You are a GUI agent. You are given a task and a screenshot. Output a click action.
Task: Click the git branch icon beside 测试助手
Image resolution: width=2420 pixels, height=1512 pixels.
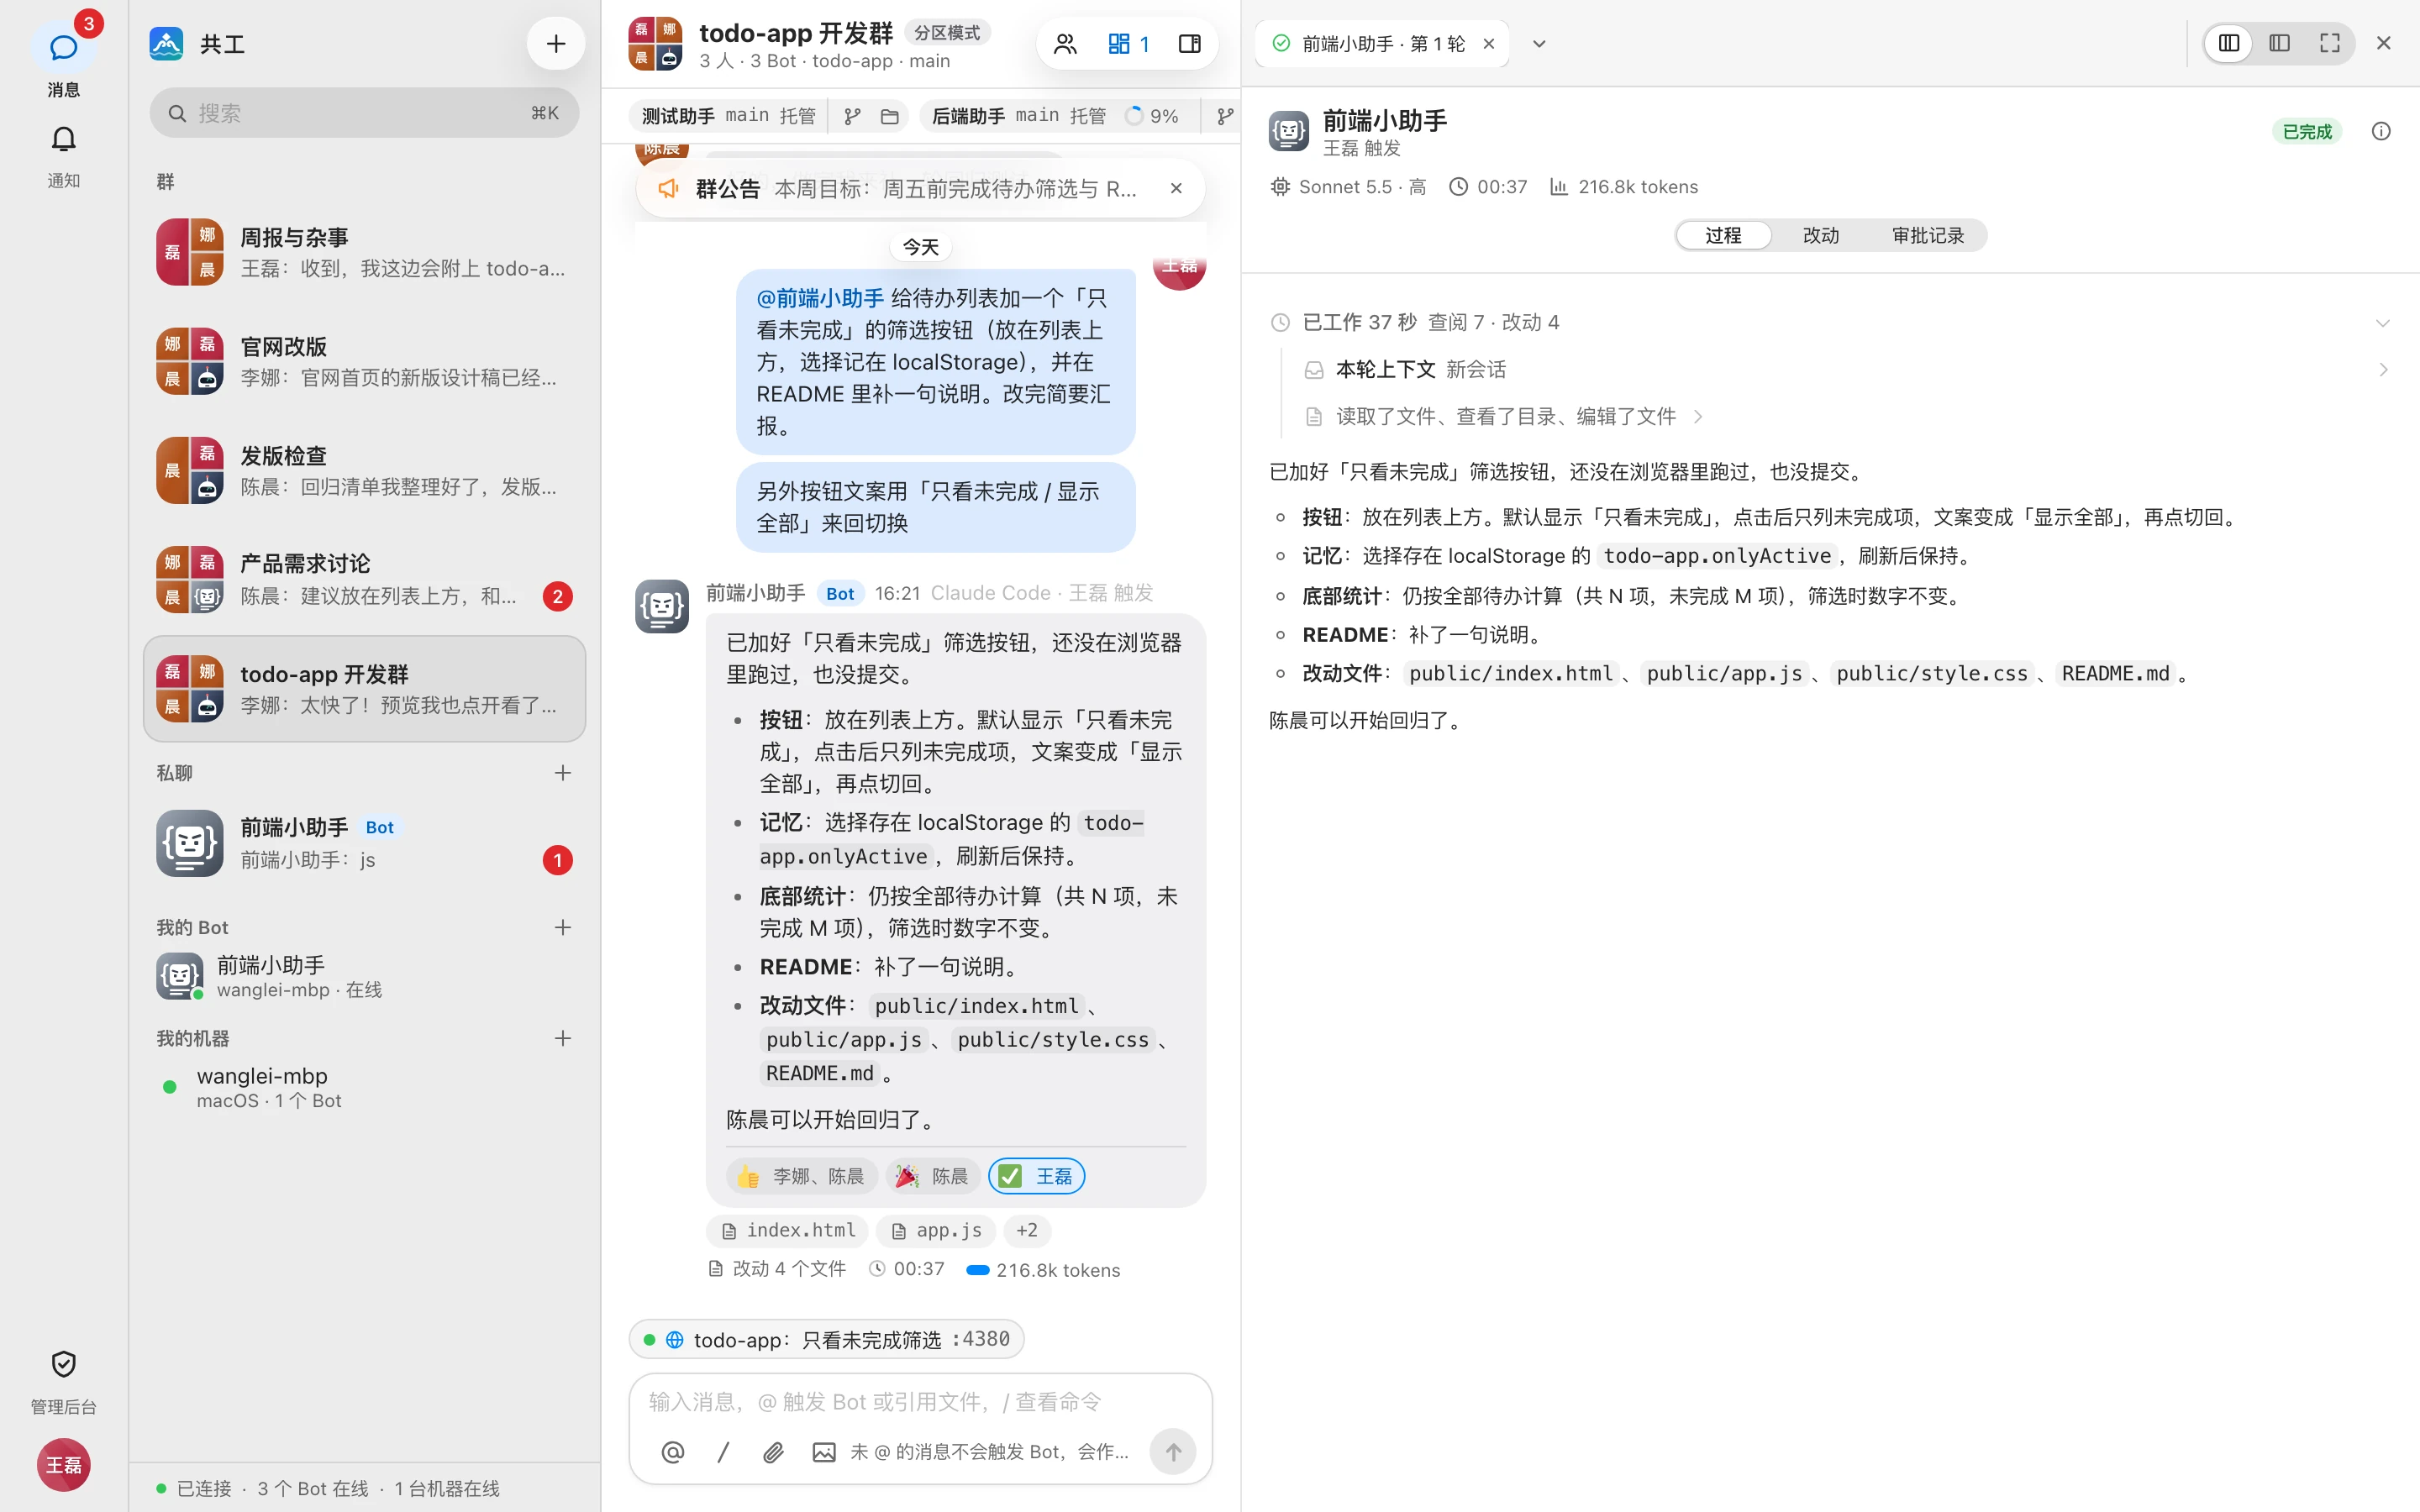click(x=852, y=116)
